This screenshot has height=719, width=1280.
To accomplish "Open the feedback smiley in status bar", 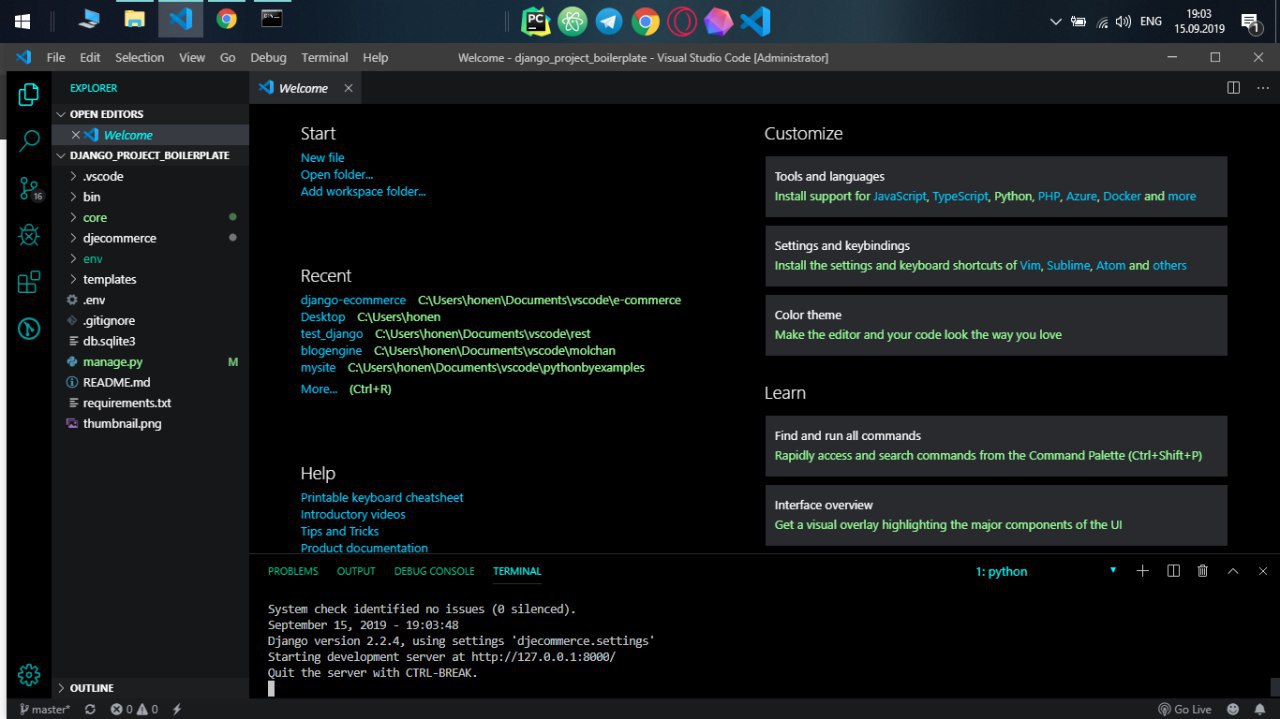I will click(1231, 709).
